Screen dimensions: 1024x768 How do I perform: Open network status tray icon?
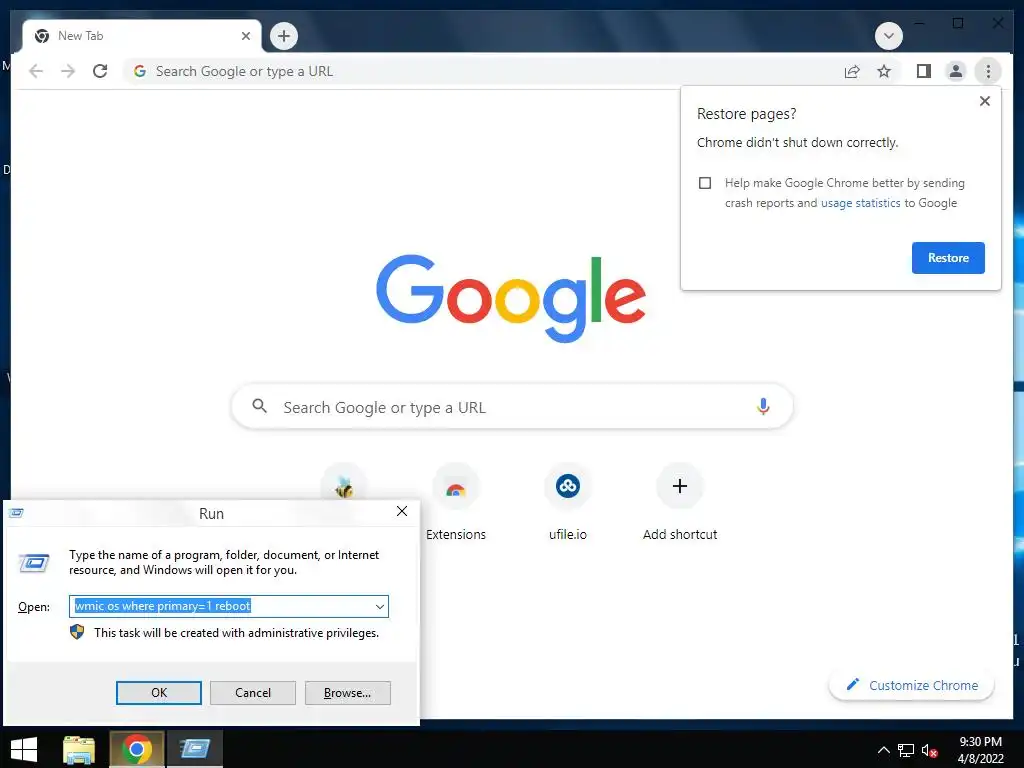(906, 750)
